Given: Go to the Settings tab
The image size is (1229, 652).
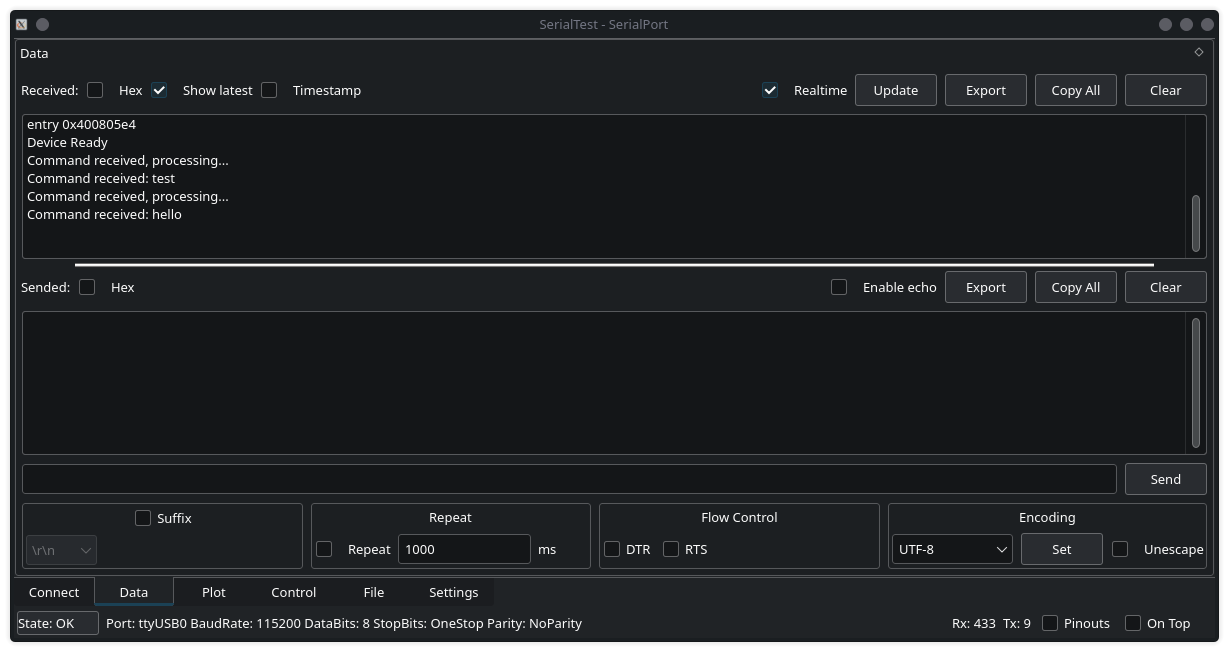Looking at the screenshot, I should 453,592.
